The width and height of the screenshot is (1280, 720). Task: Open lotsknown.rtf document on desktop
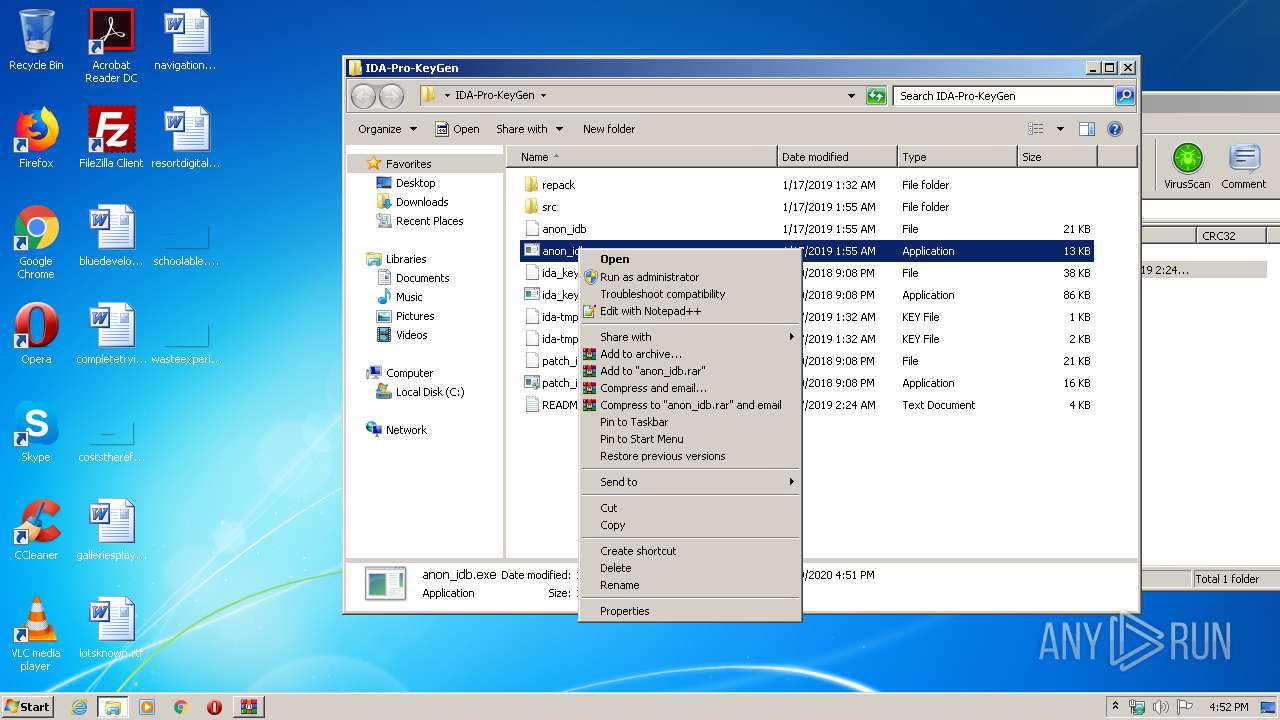111,628
